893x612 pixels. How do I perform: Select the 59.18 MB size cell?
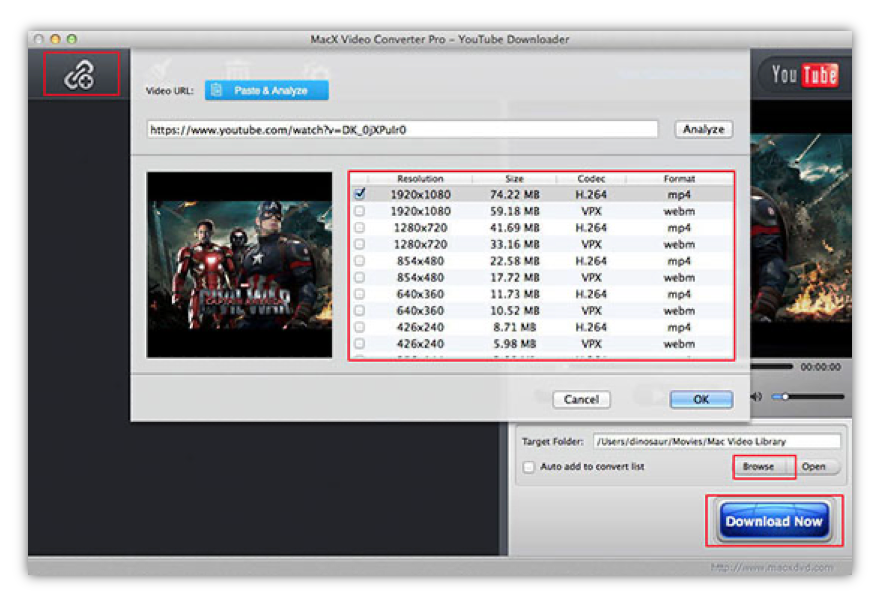click(514, 211)
